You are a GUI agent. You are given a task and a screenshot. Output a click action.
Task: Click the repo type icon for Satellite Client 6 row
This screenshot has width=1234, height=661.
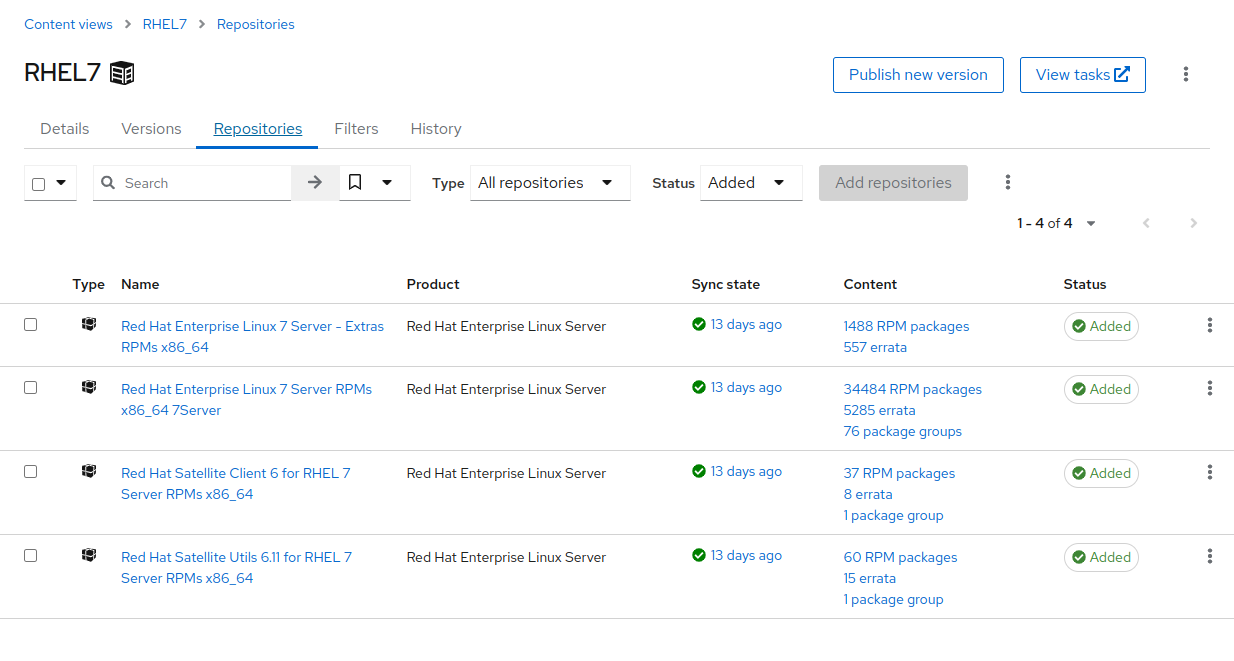[89, 471]
